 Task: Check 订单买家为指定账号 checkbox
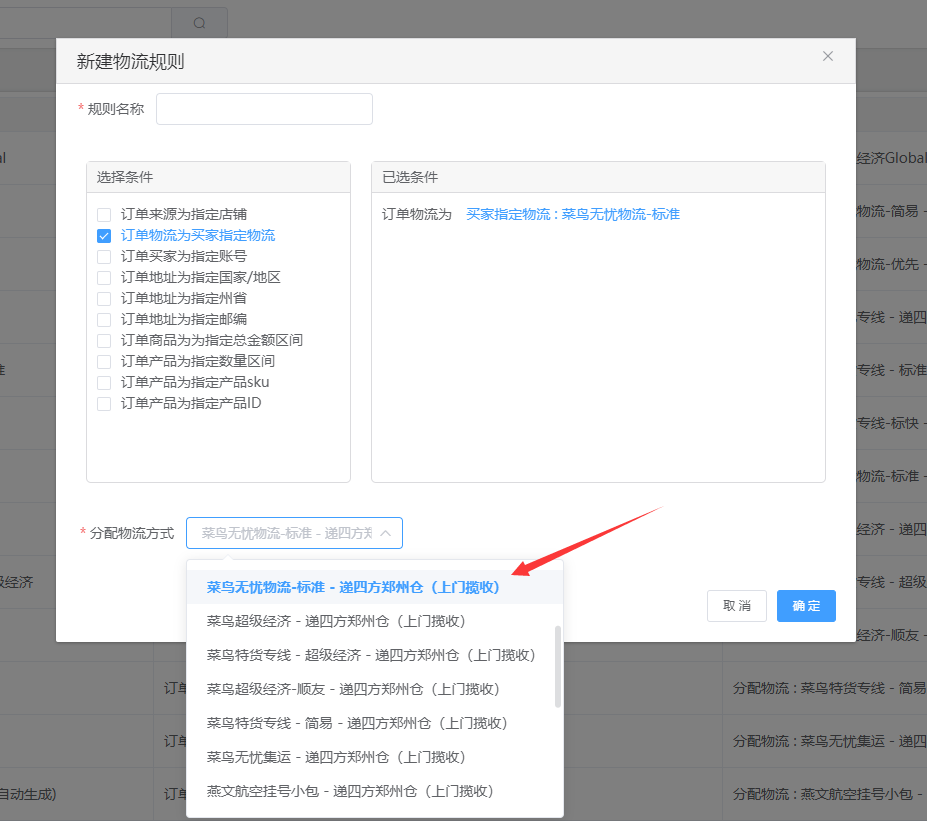(x=104, y=257)
